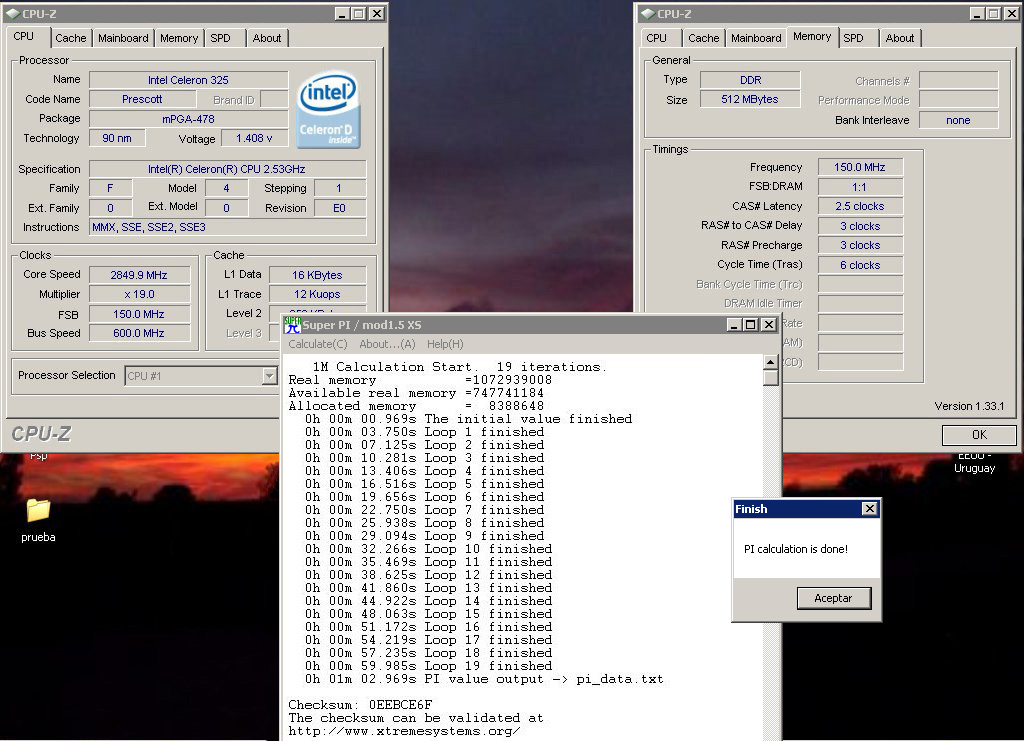Switch to CPU tab in right CPU-Z
This screenshot has width=1024, height=741.
[x=656, y=38]
